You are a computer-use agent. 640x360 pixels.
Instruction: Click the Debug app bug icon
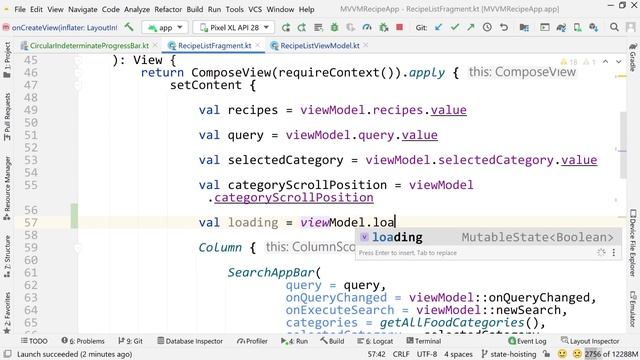tap(334, 27)
